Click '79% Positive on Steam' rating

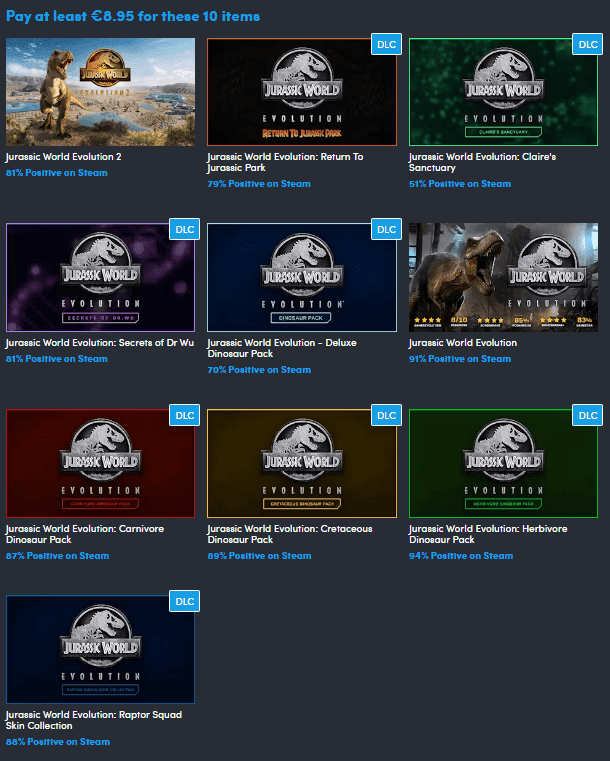[259, 184]
